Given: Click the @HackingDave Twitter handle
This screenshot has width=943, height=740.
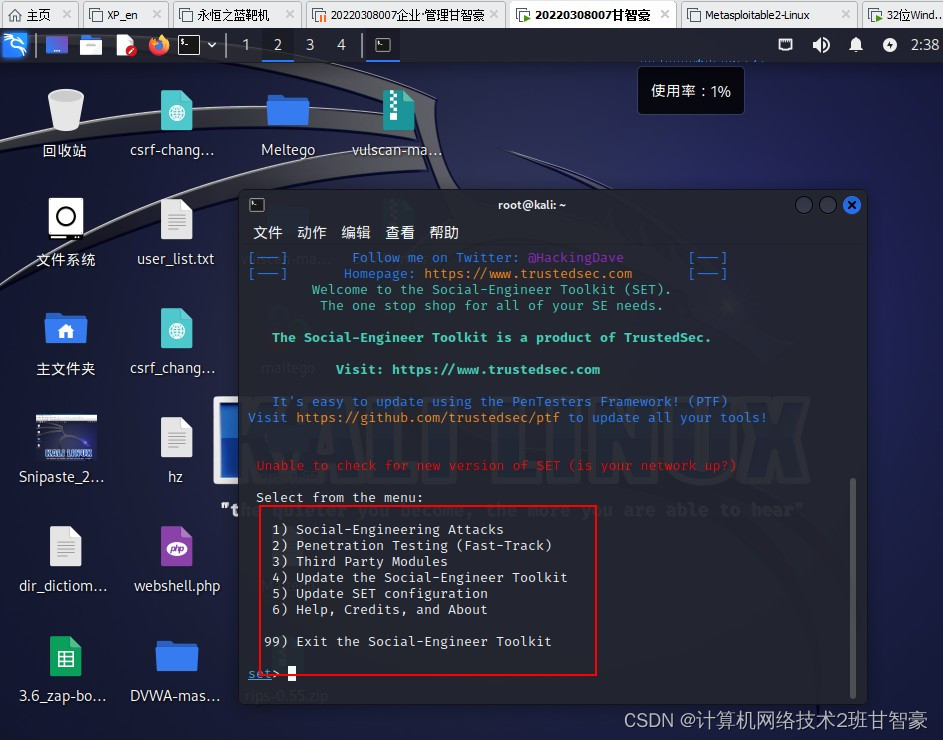Looking at the screenshot, I should click(576, 257).
